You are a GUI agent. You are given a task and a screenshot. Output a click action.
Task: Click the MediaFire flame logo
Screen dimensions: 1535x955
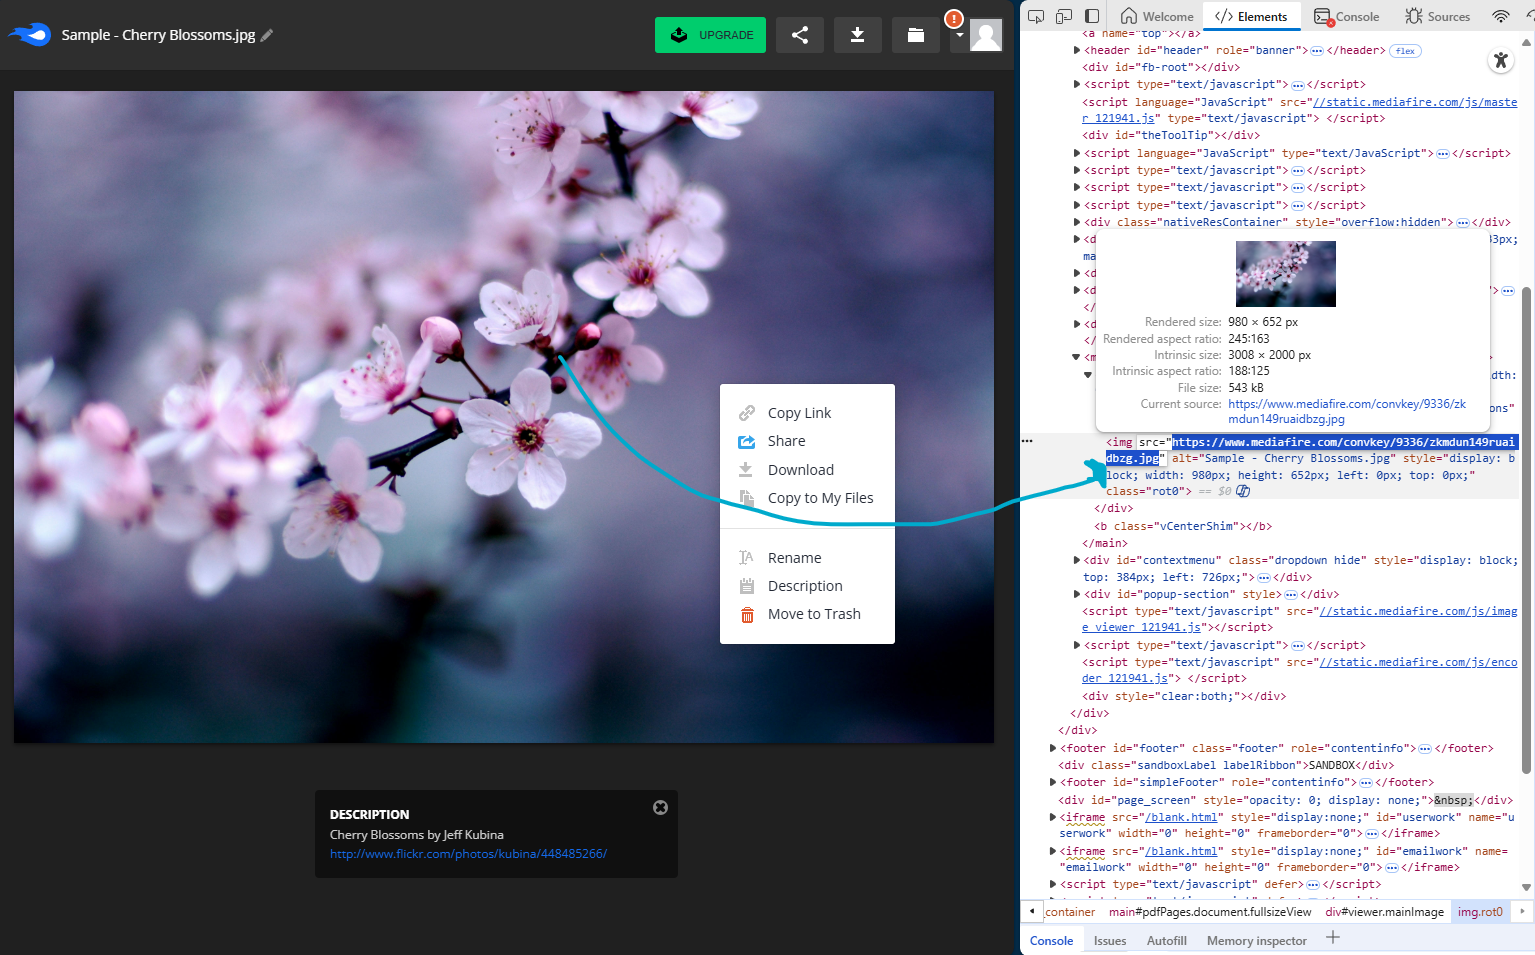30,35
